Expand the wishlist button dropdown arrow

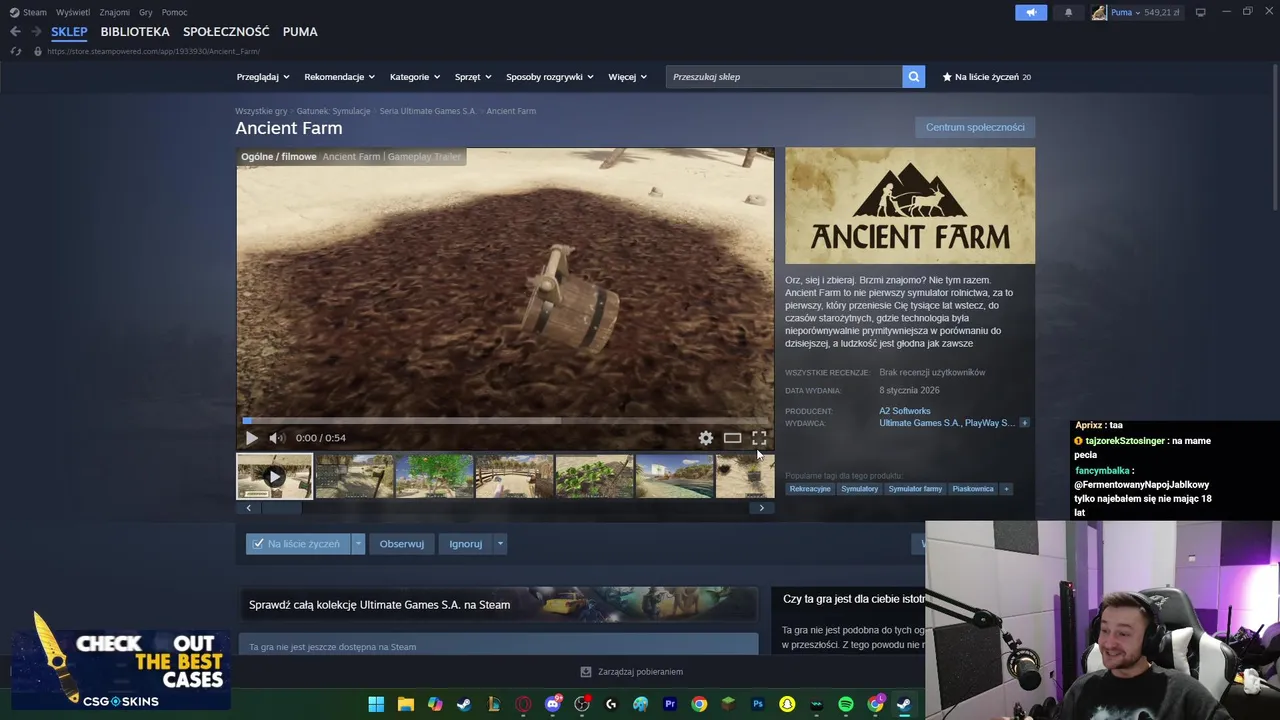coord(358,544)
